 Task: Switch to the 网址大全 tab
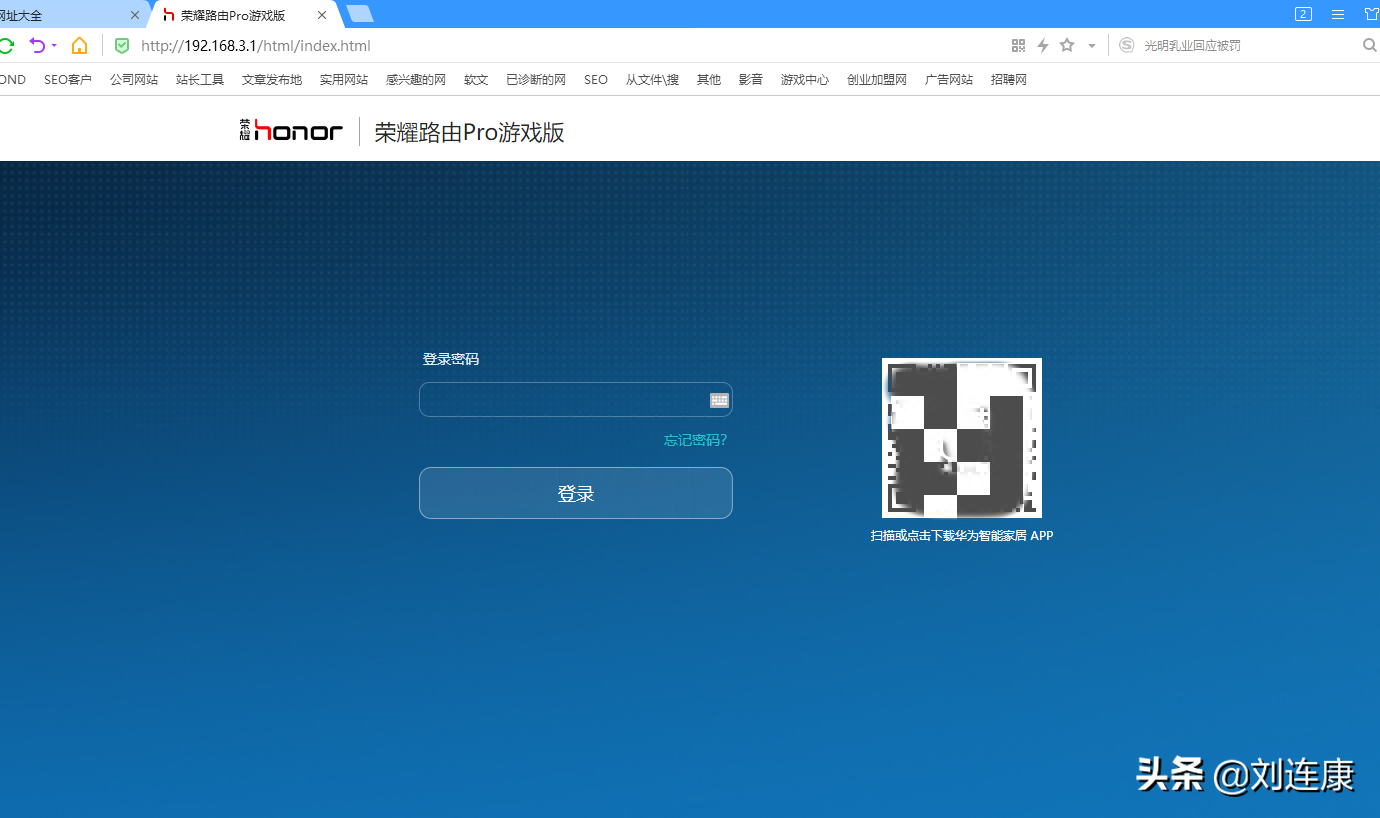[63, 15]
